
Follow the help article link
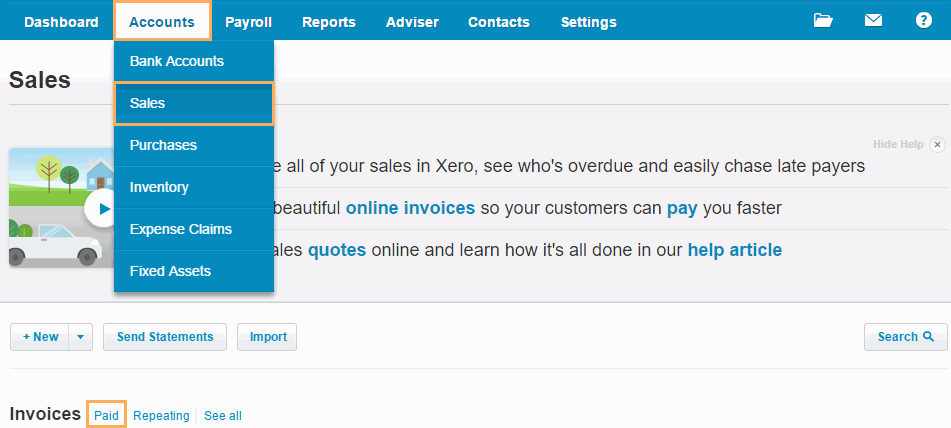[734, 249]
